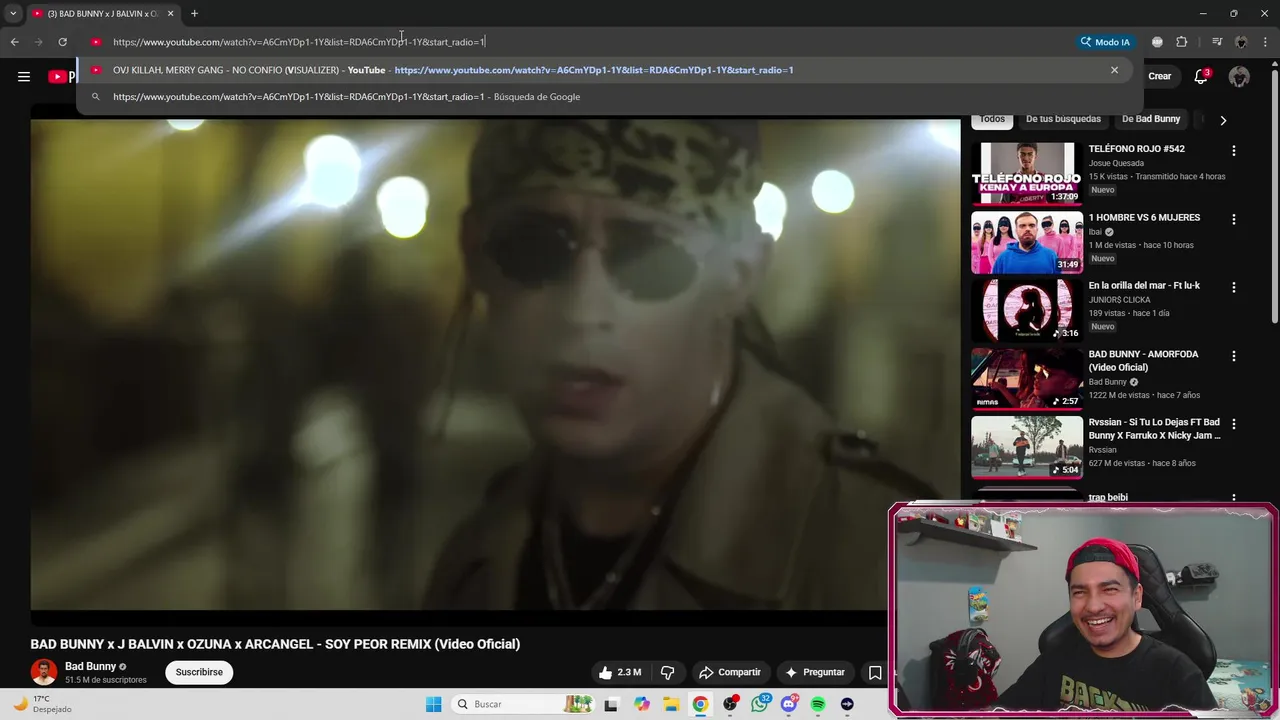Click channel name 'JUNIOR$ CLICKA'

pyautogui.click(x=1119, y=300)
